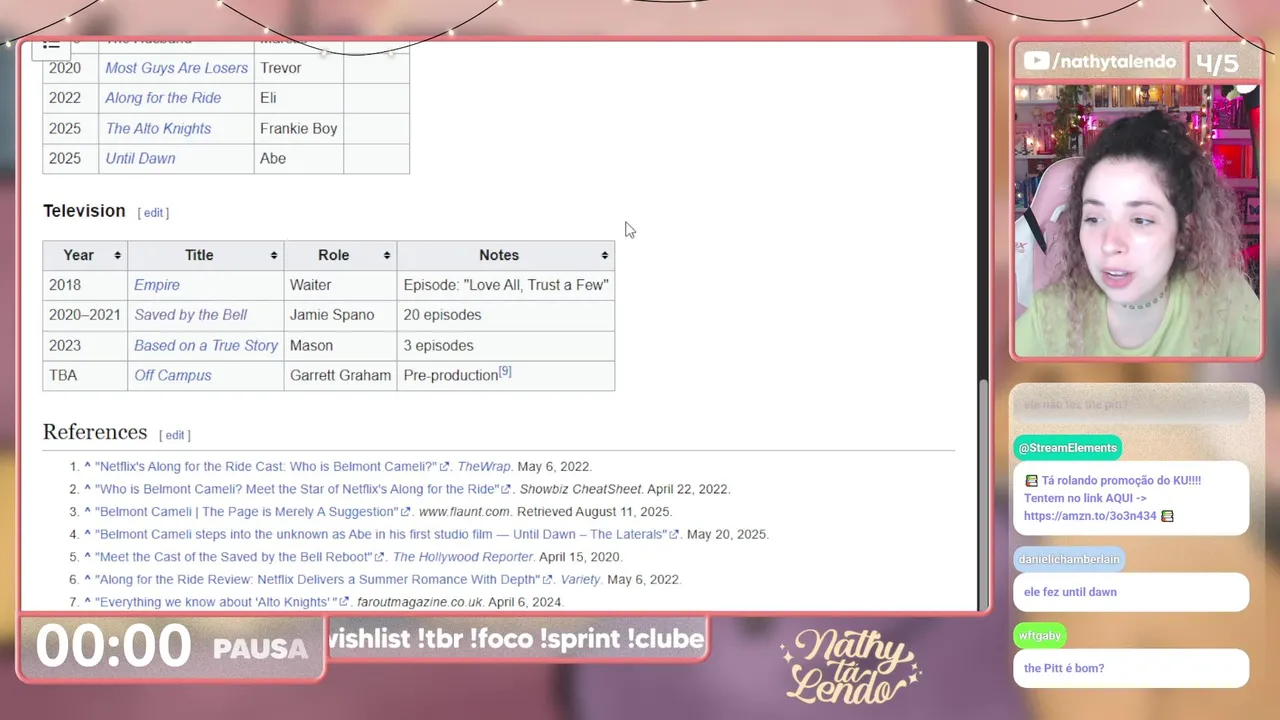
Task: Select the 20 episodes notes cell
Action: click(x=505, y=315)
